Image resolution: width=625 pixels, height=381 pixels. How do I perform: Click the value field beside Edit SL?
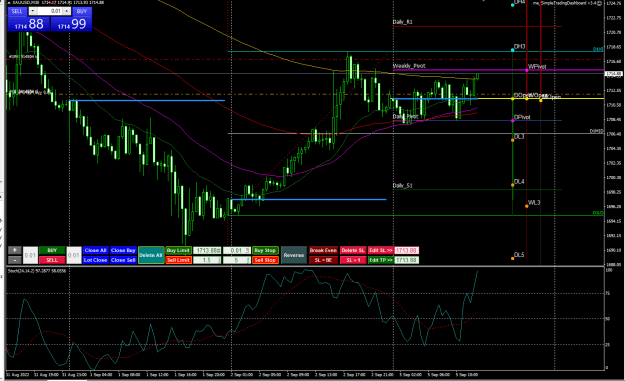407,250
